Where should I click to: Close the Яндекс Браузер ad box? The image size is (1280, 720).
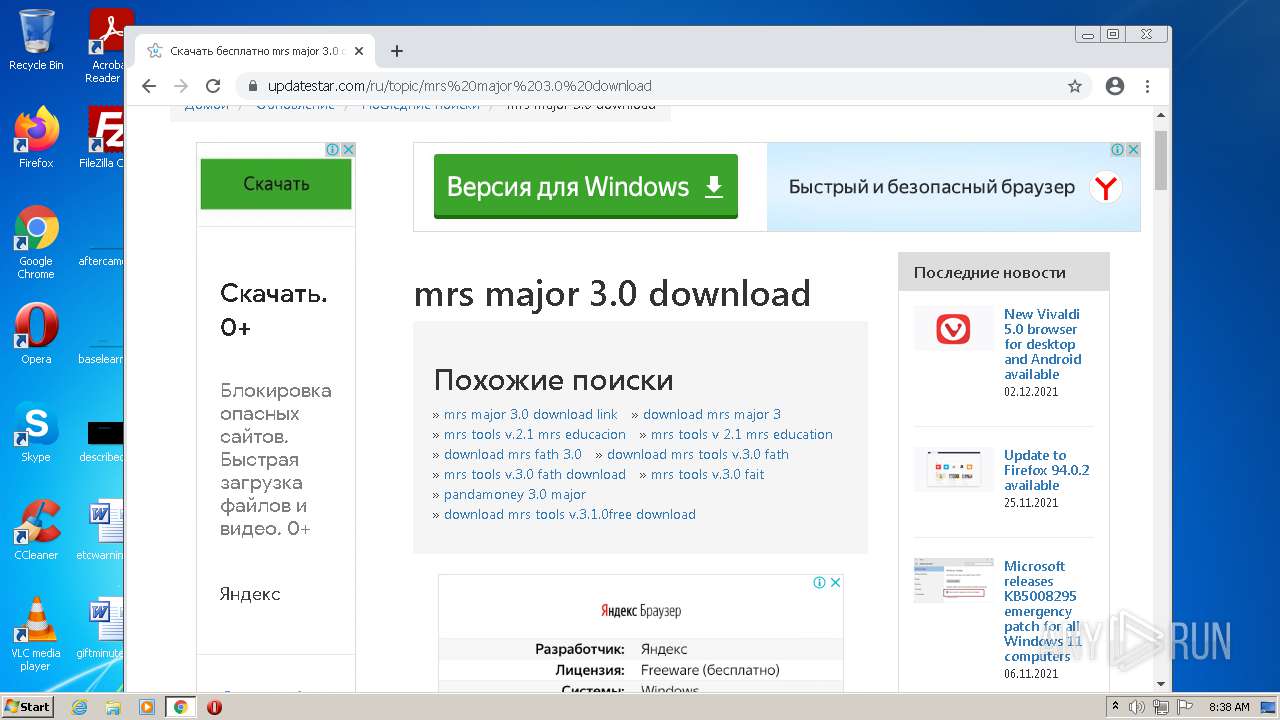click(835, 582)
